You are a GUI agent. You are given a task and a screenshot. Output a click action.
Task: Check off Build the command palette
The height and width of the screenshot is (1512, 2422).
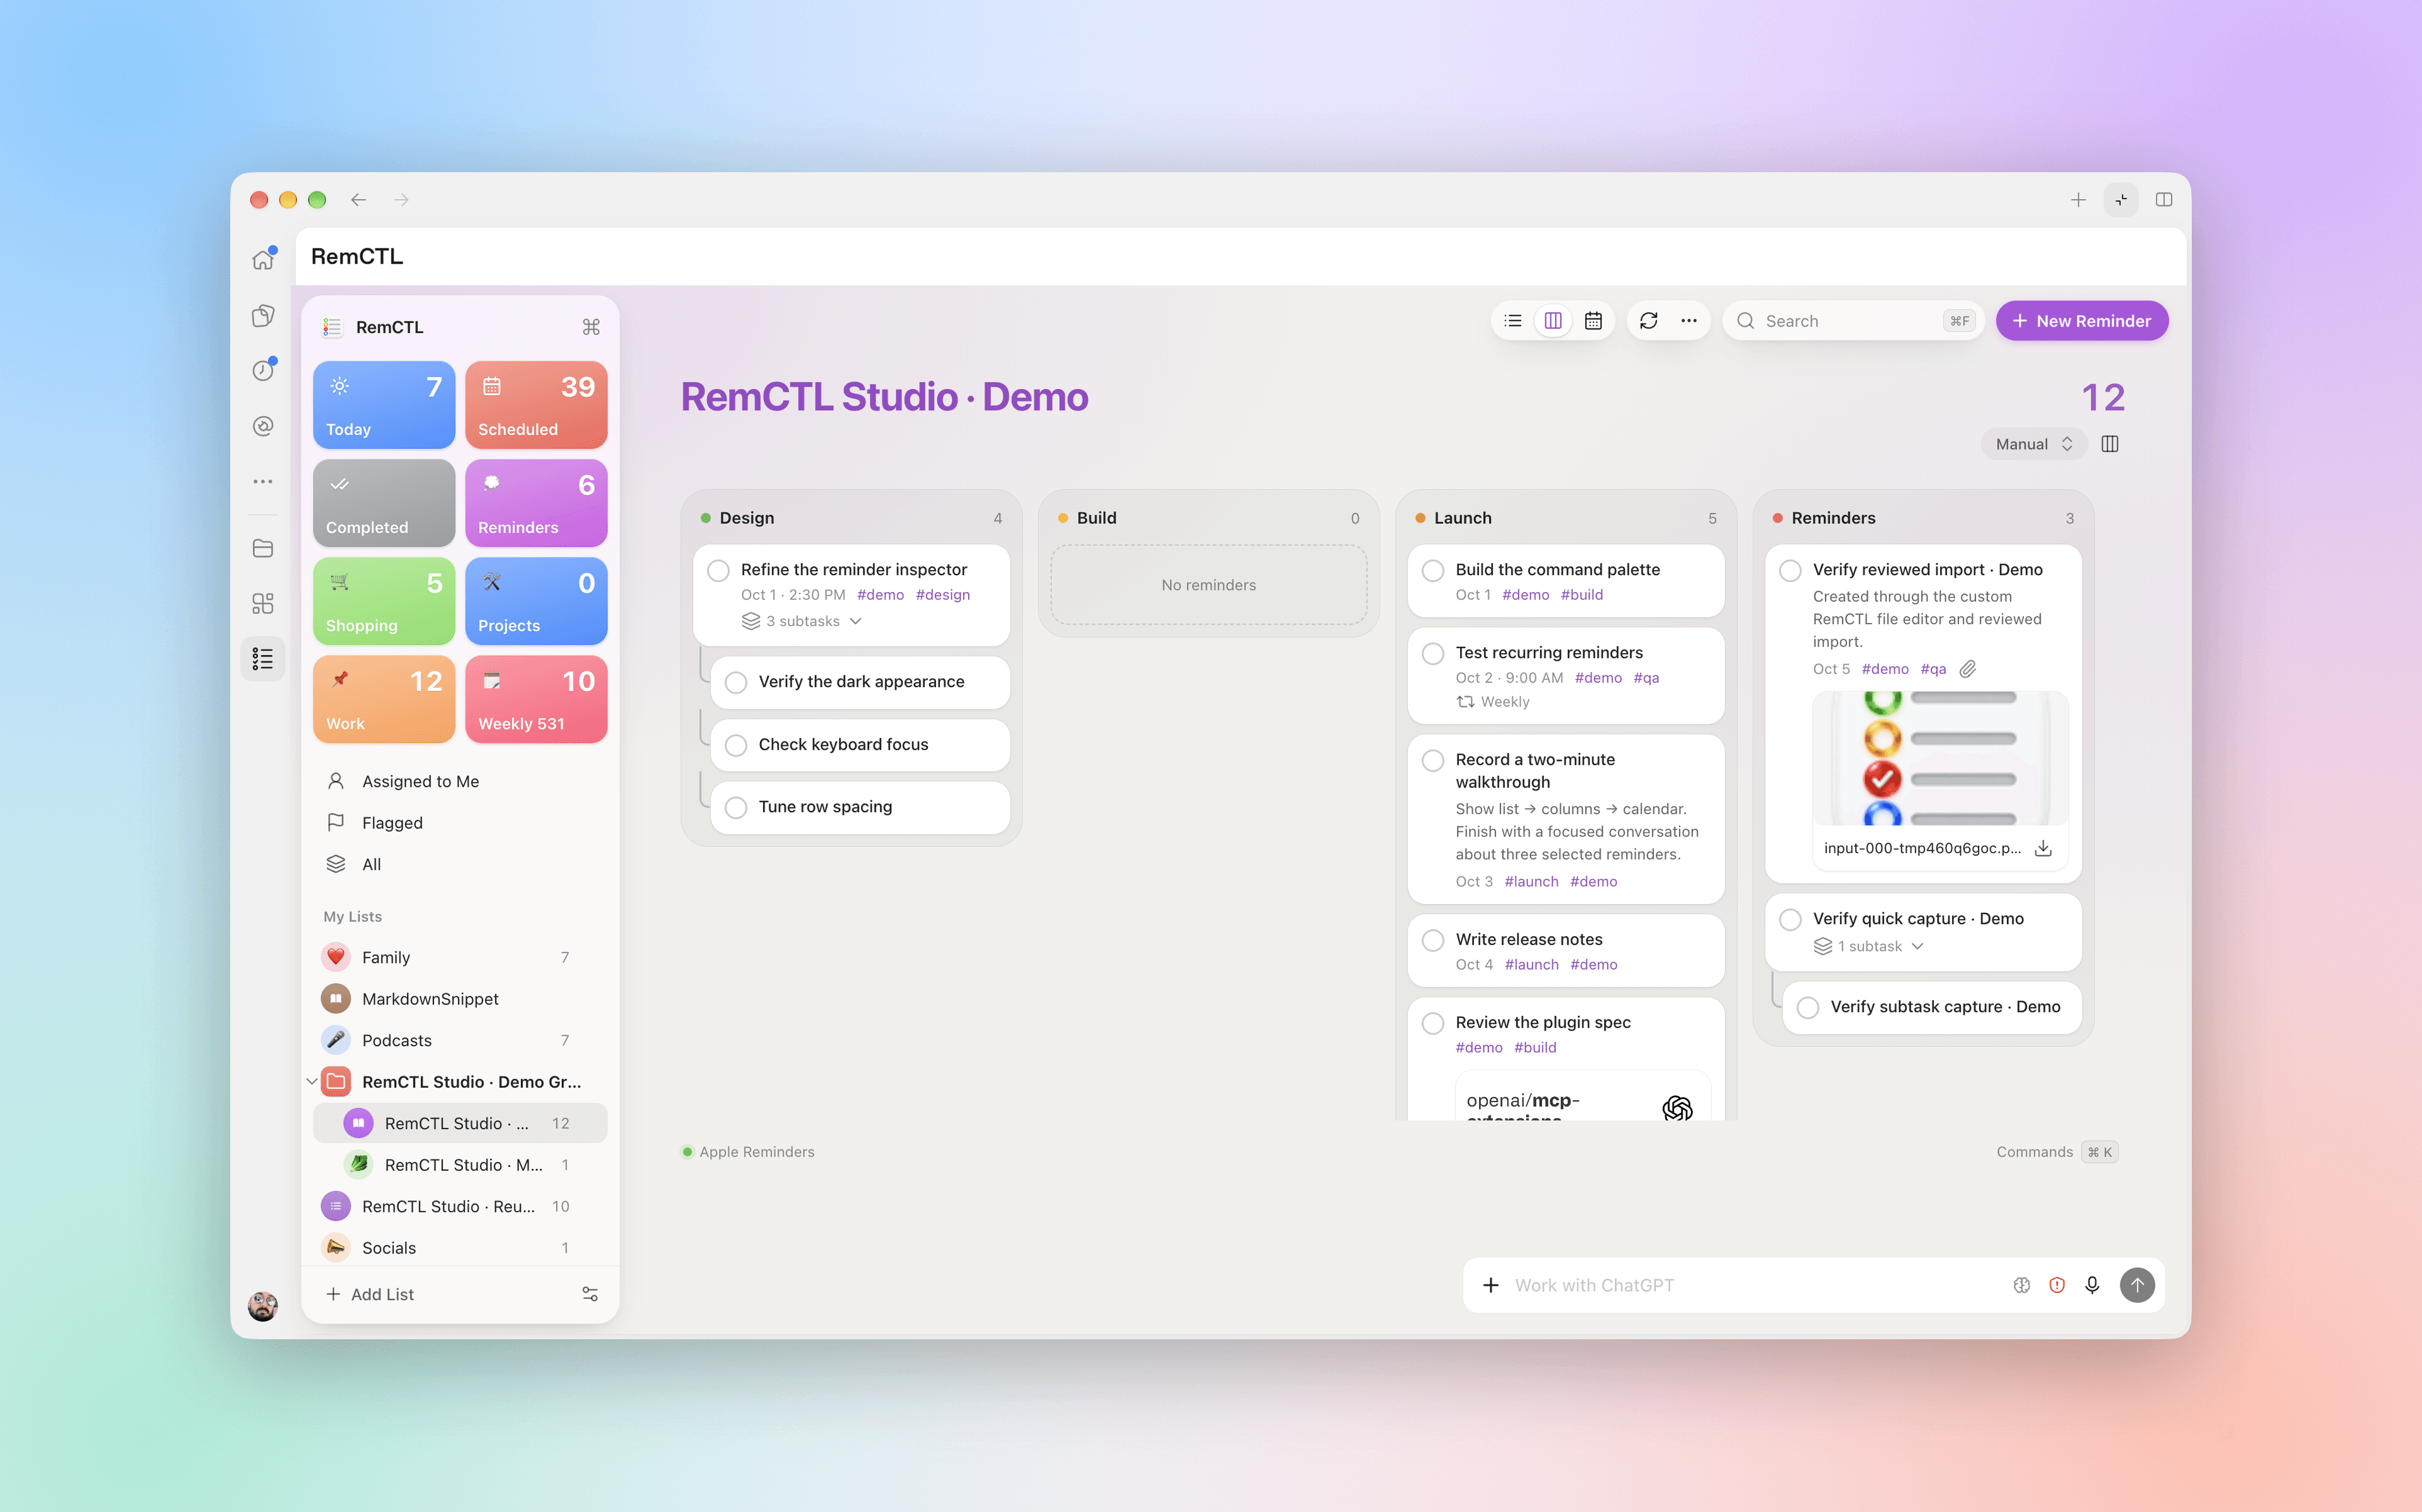[x=1433, y=570]
